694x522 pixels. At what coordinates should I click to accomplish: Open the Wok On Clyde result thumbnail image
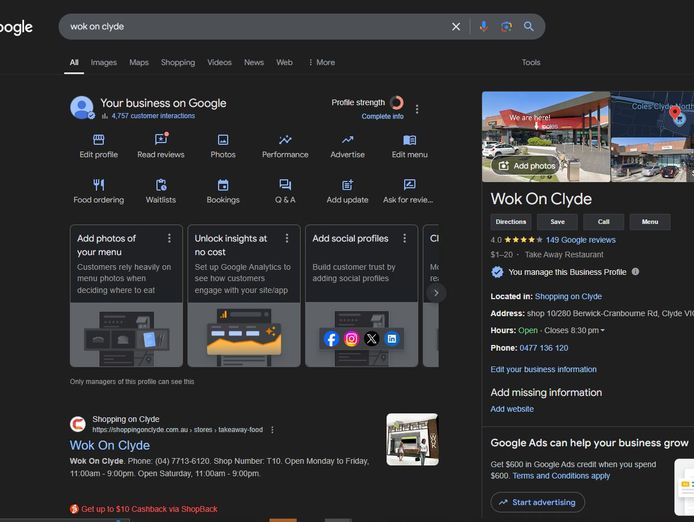413,440
